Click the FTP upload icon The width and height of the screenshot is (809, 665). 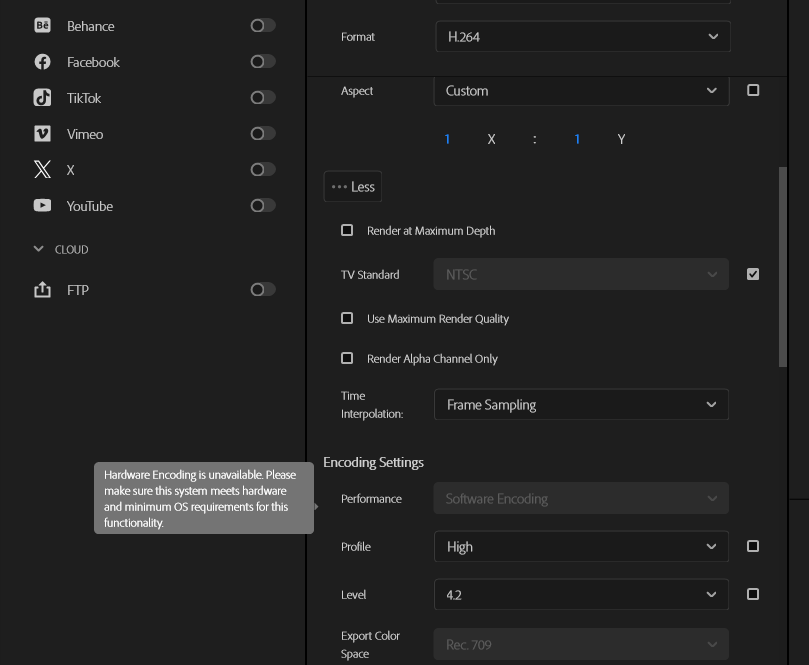(42, 289)
